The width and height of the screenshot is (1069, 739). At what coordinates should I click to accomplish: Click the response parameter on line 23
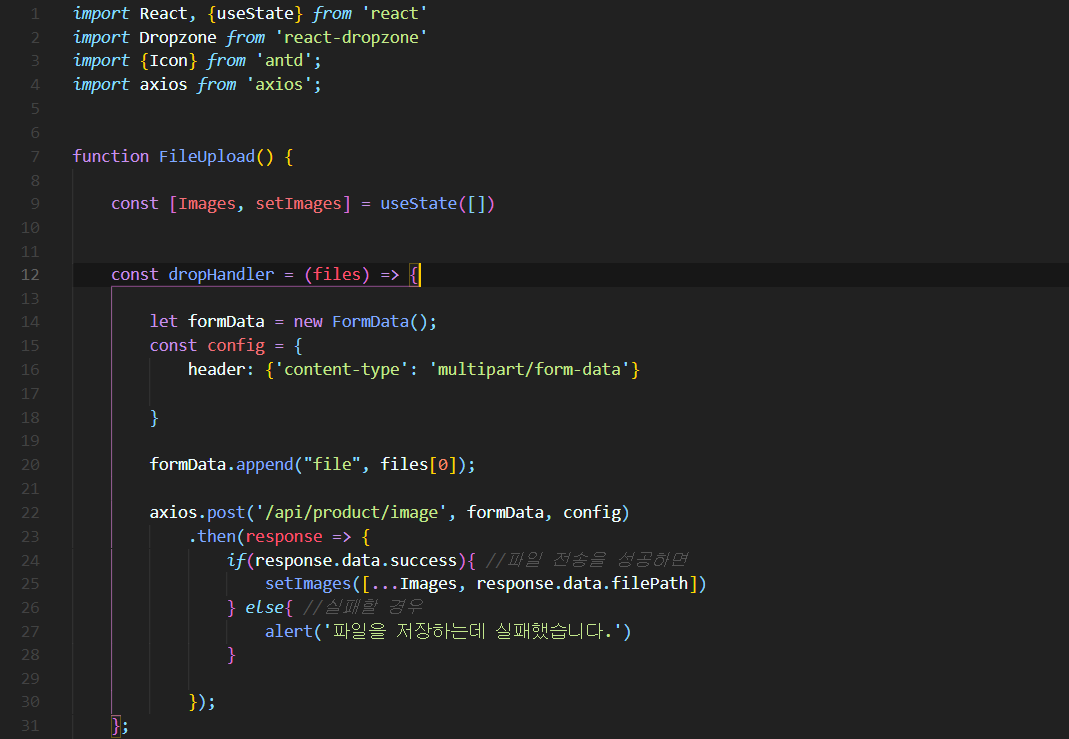point(284,537)
